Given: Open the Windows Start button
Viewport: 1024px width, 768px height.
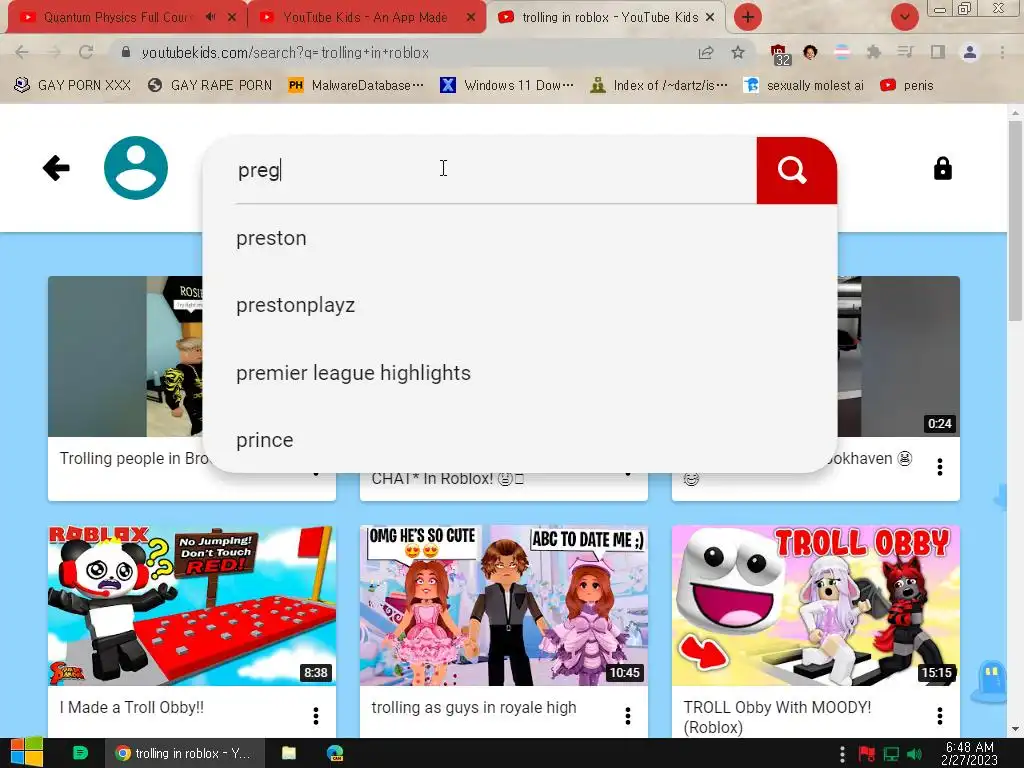Looking at the screenshot, I should tap(26, 753).
